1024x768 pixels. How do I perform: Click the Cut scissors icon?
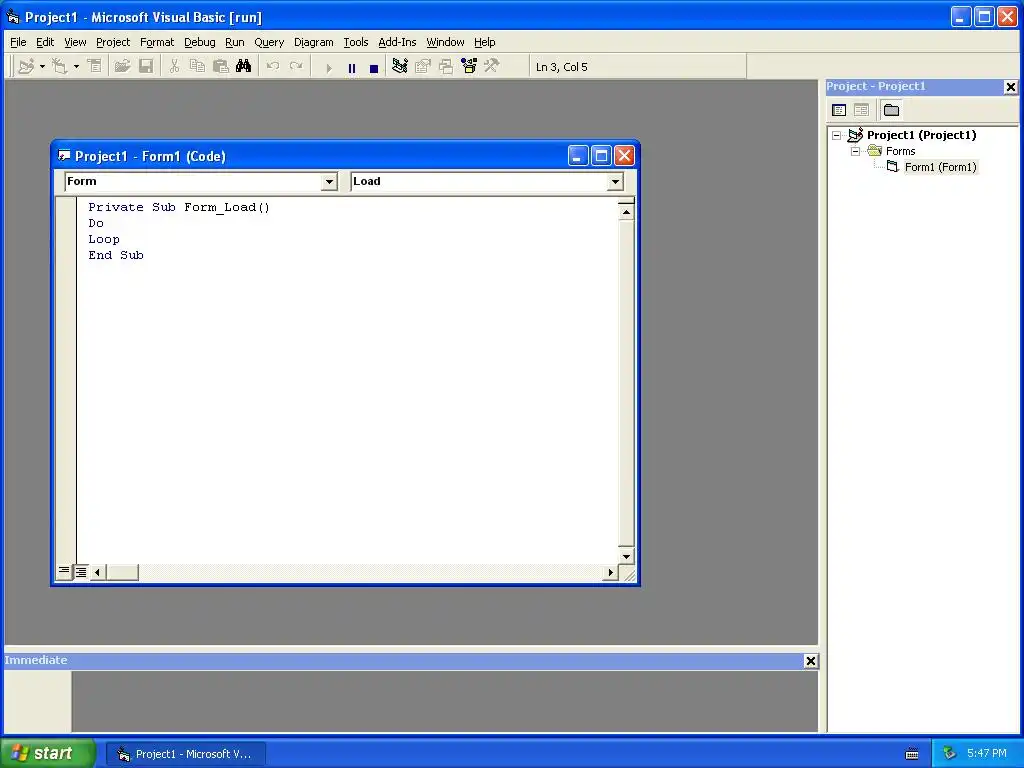pos(174,67)
